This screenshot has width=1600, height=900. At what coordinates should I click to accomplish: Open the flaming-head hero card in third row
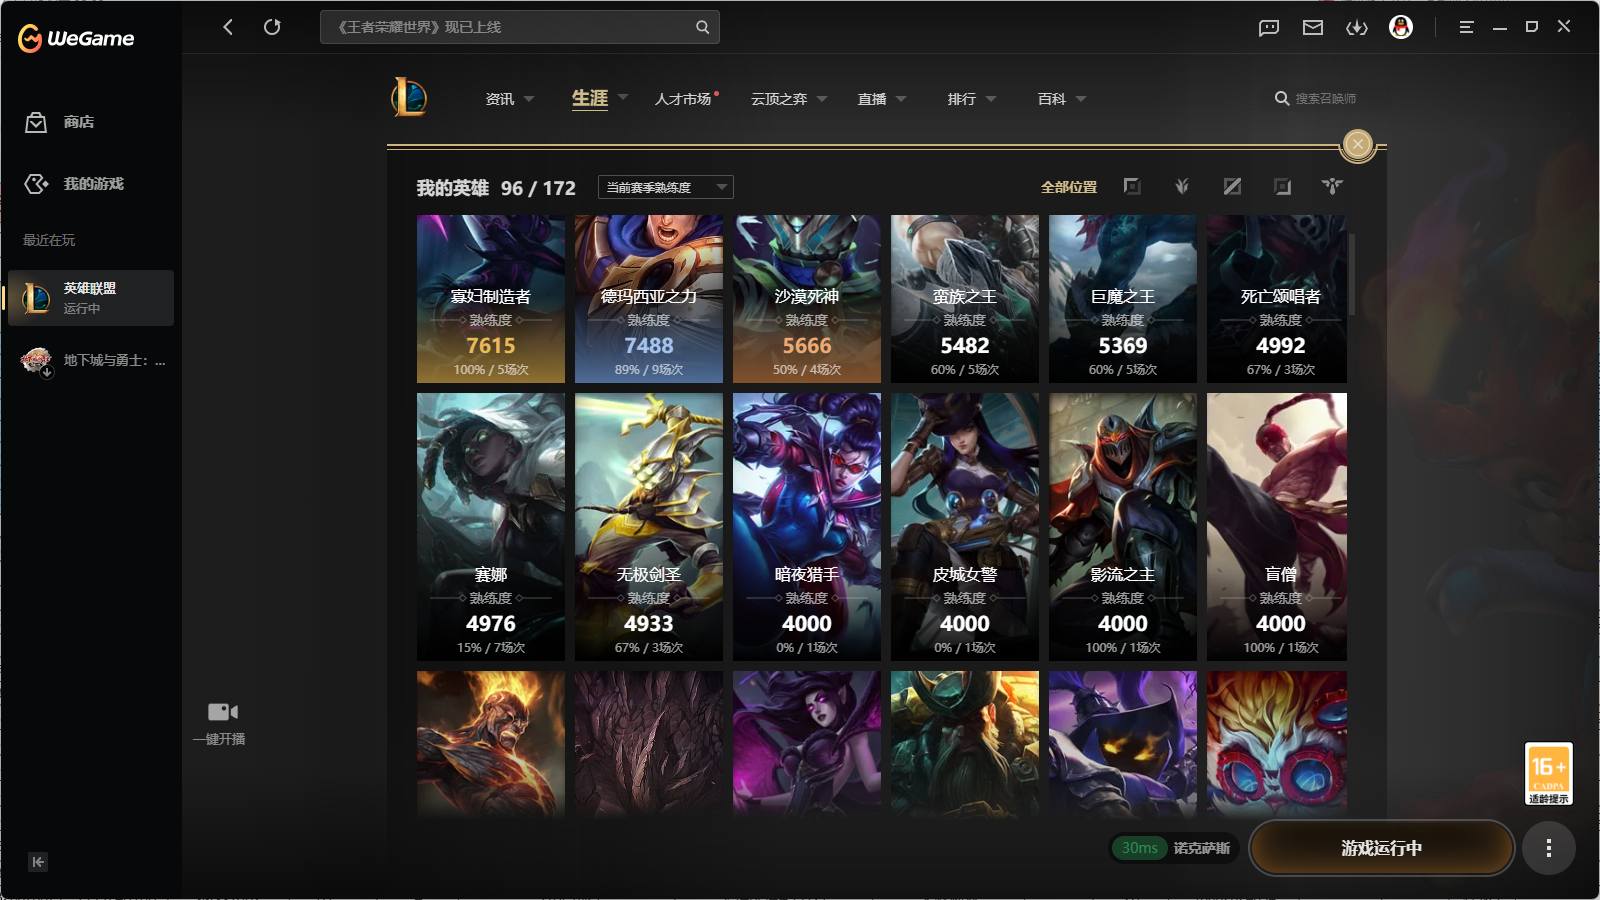tap(491, 745)
